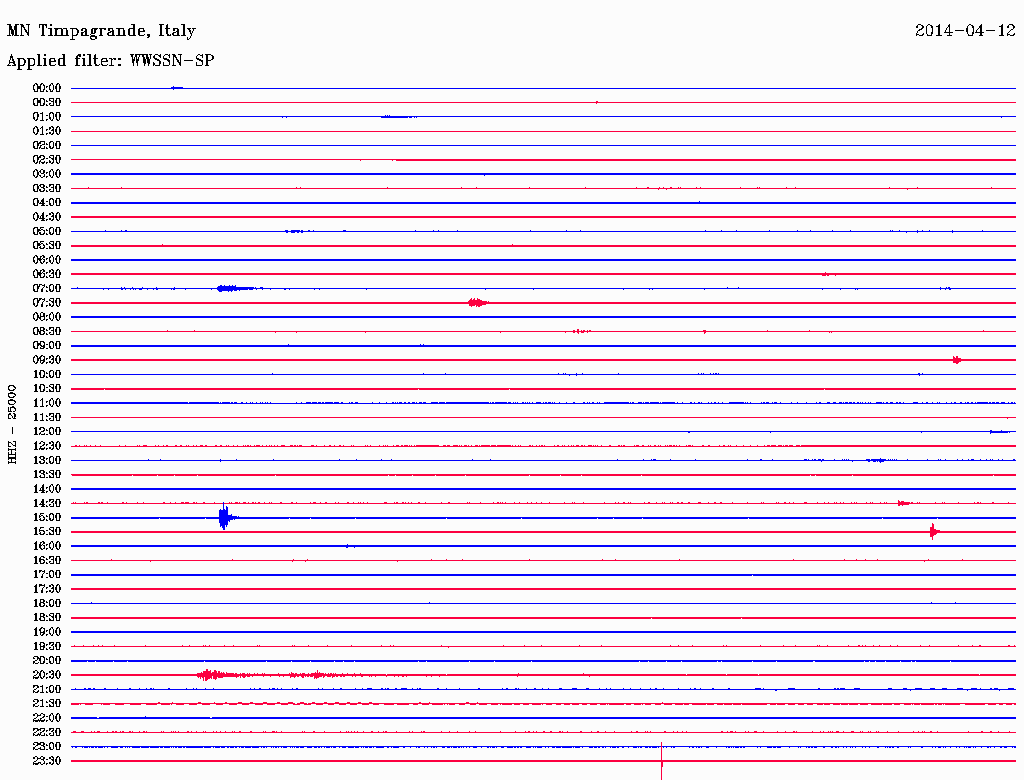Click the 08:00 time label
The width and height of the screenshot is (1024, 780).
click(x=47, y=317)
